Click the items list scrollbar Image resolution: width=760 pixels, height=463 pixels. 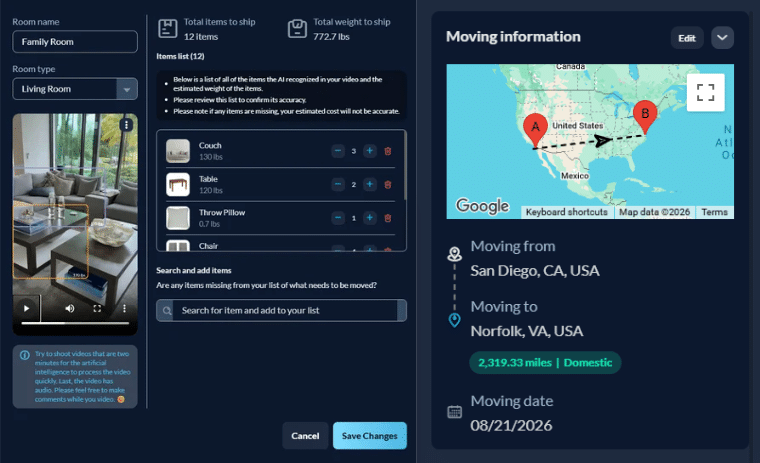[405, 165]
